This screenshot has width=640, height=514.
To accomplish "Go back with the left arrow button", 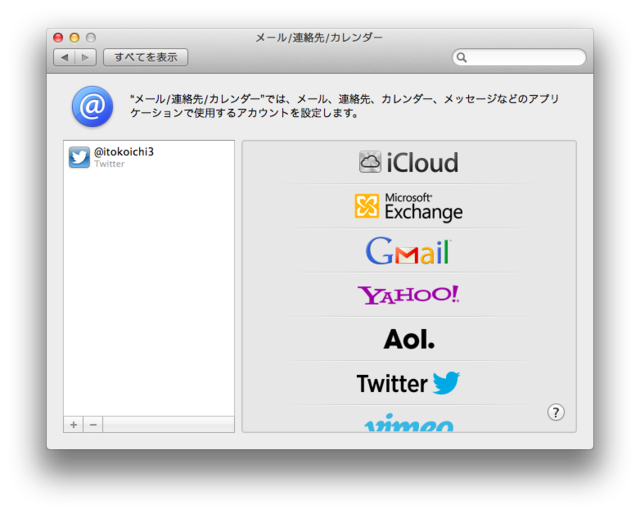I will pyautogui.click(x=64, y=57).
